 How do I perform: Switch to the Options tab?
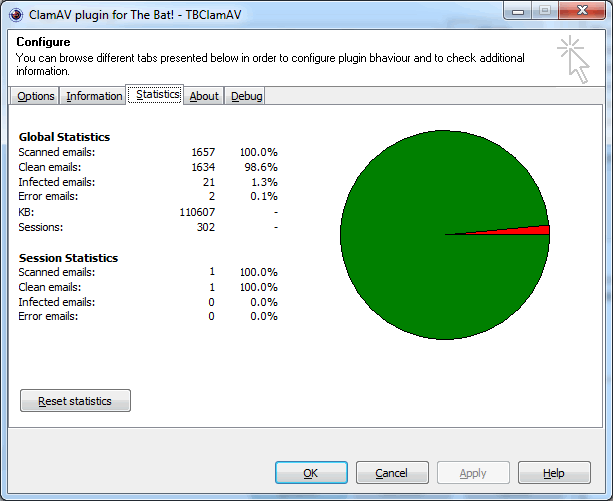[x=36, y=96]
